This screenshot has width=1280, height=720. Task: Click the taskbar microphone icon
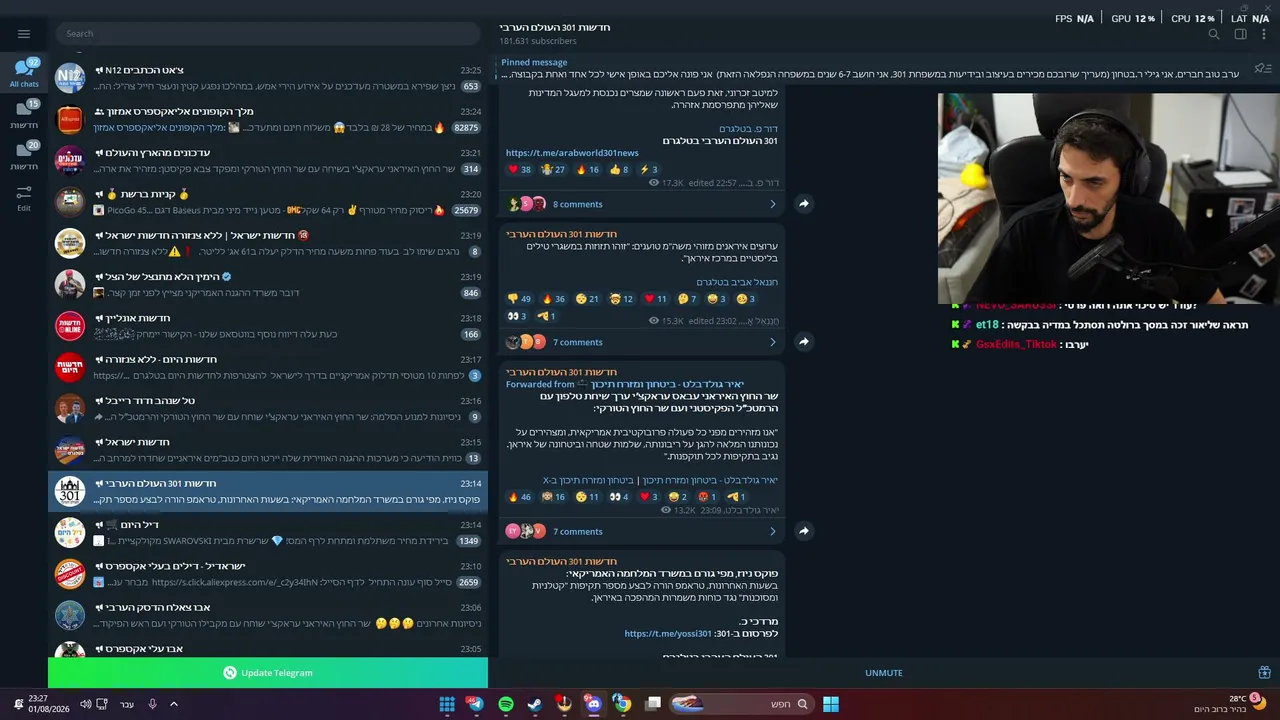pyautogui.click(x=152, y=704)
